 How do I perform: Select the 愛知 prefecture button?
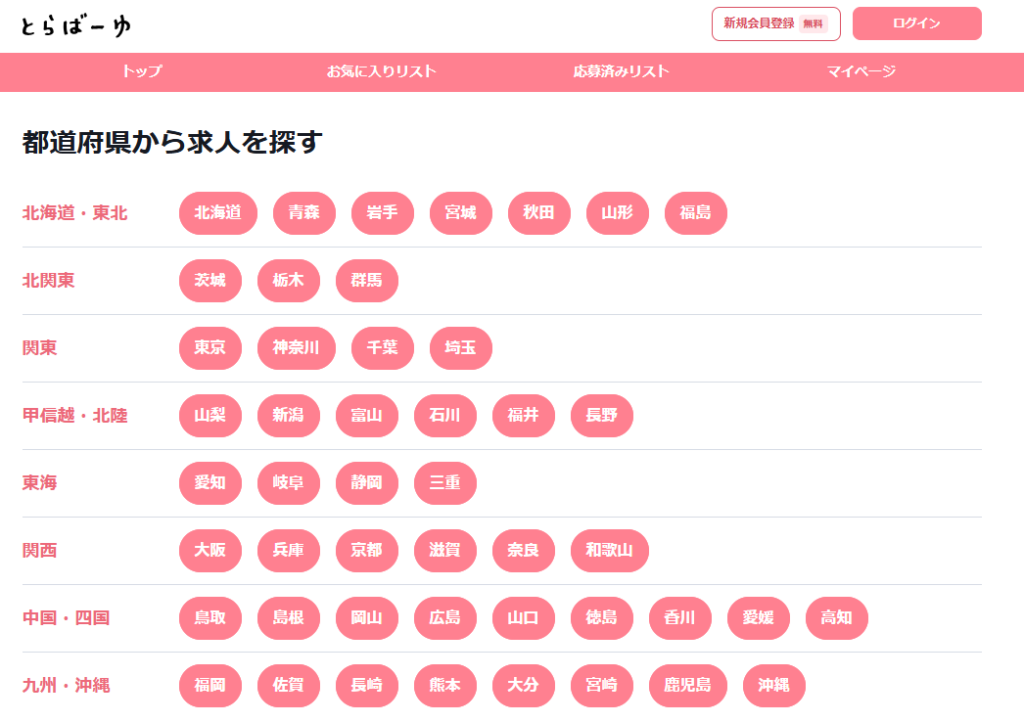pos(210,483)
